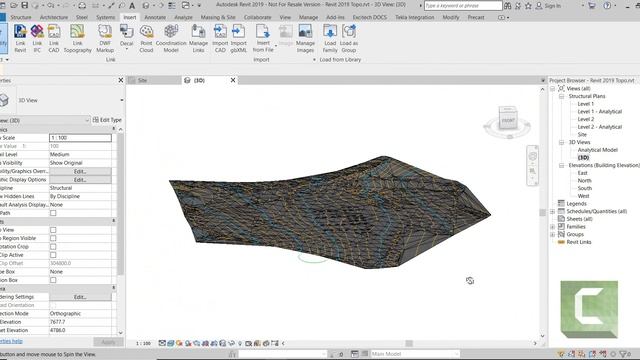This screenshot has height=360, width=640.
Task: Click the Text 'A' icon in quick access toolbar
Action: click(x=132, y=6)
